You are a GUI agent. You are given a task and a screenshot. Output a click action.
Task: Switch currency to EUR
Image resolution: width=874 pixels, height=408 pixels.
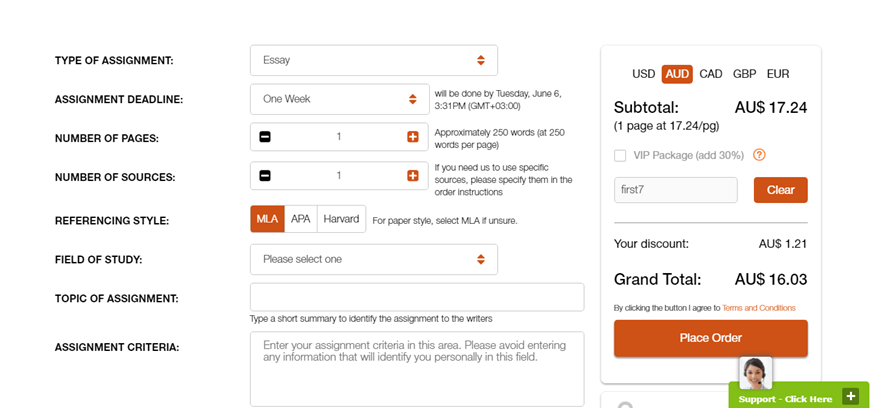pyautogui.click(x=778, y=74)
